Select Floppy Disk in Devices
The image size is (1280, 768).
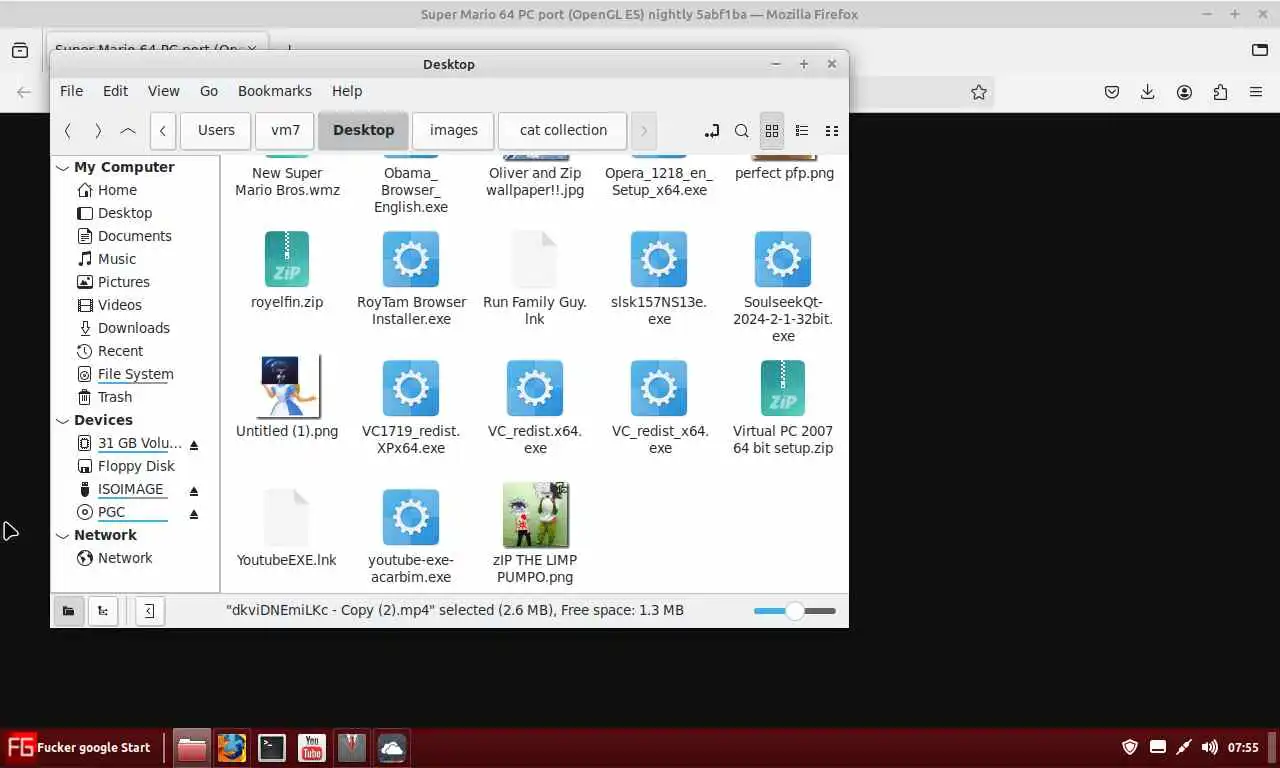coord(136,466)
